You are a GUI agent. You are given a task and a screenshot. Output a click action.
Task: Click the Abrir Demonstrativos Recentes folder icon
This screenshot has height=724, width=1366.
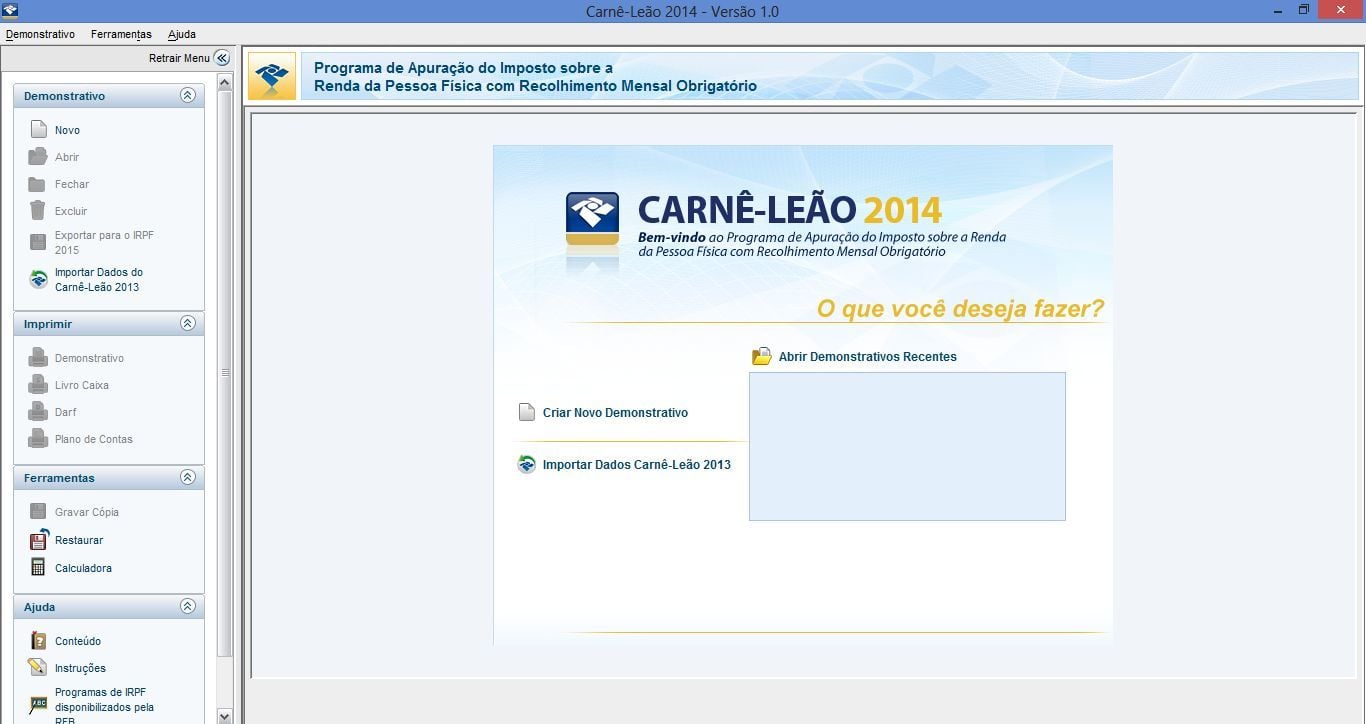point(762,356)
